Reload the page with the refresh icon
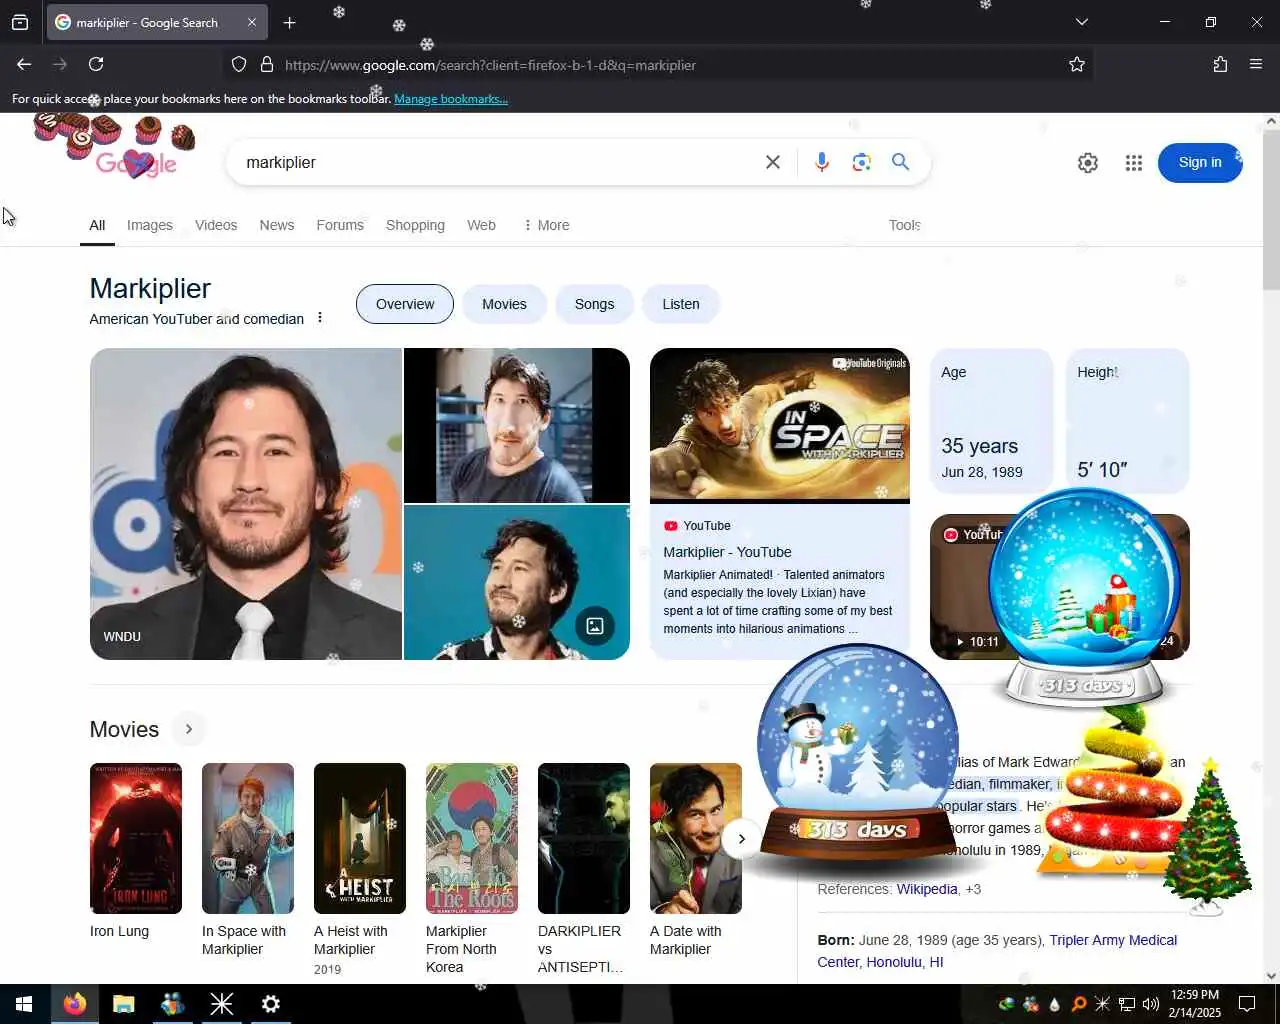1280x1024 pixels. coord(96,64)
